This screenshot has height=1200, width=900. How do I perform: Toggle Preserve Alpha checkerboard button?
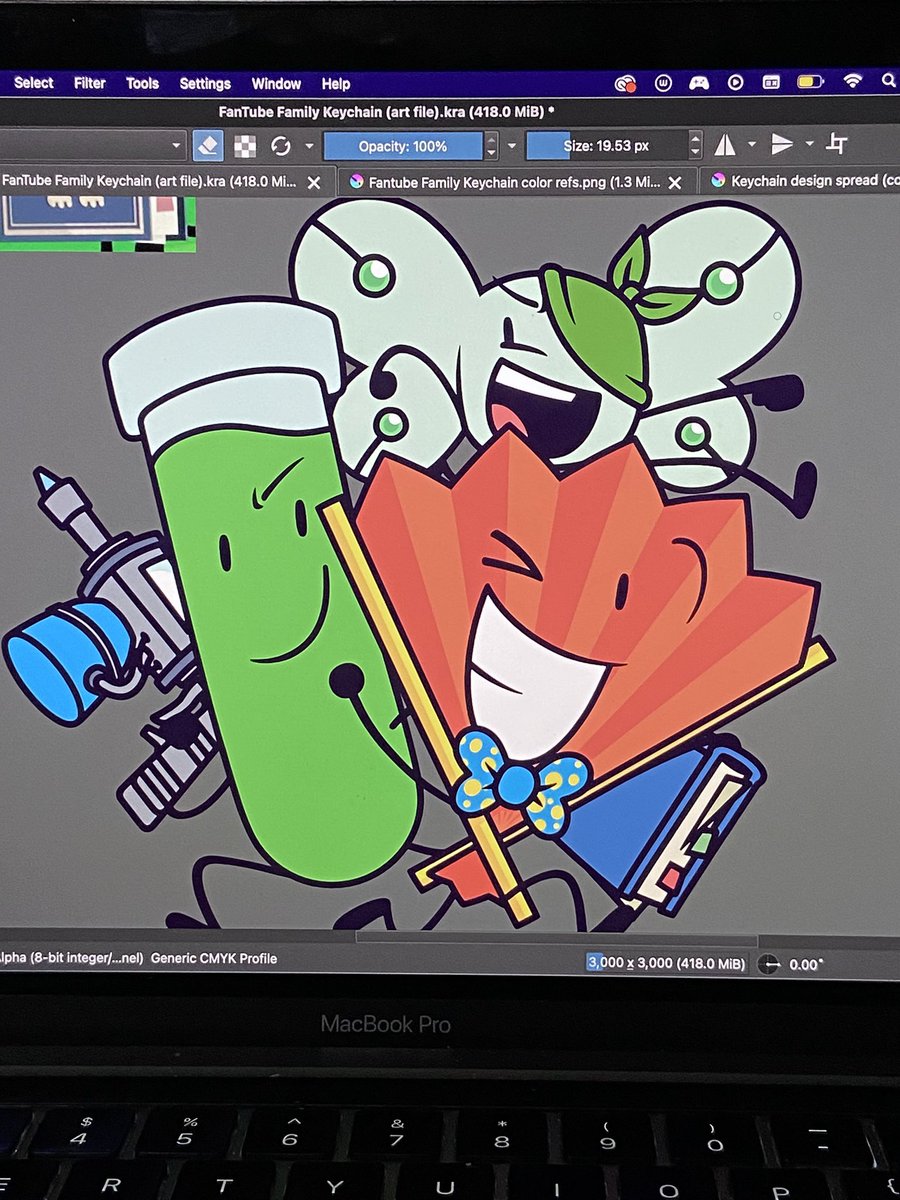point(245,146)
